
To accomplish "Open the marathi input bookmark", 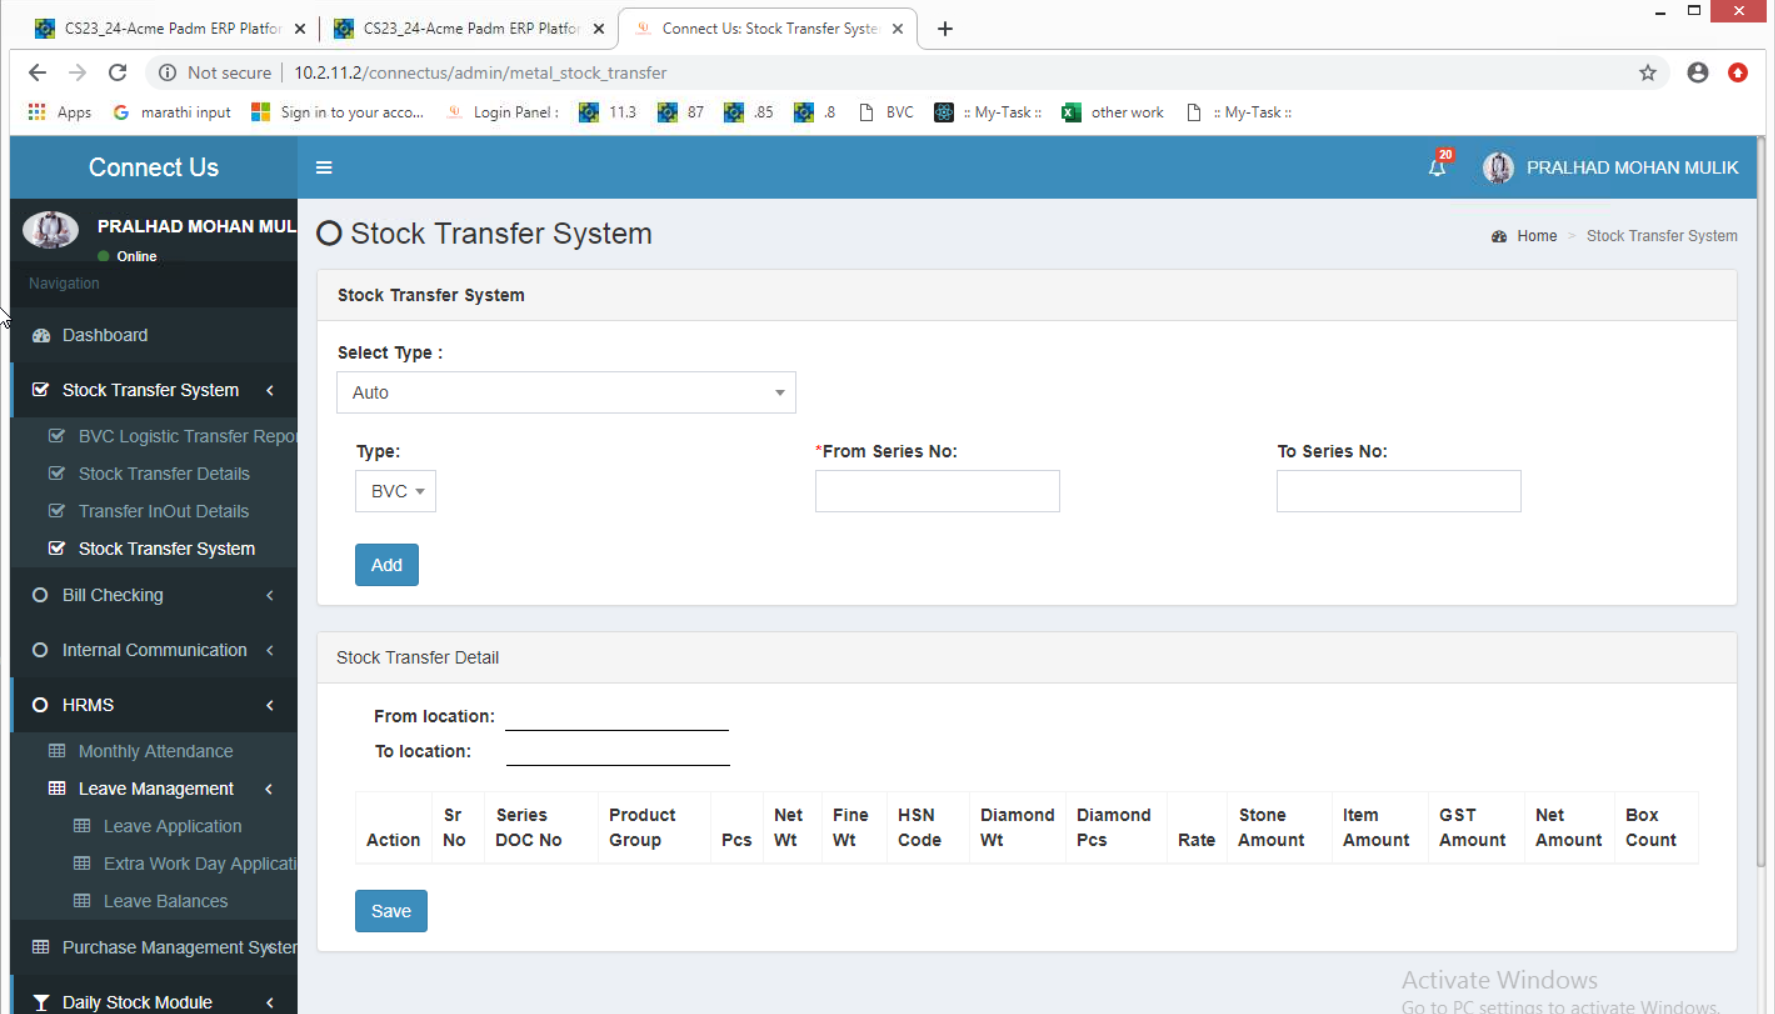I will click(172, 112).
